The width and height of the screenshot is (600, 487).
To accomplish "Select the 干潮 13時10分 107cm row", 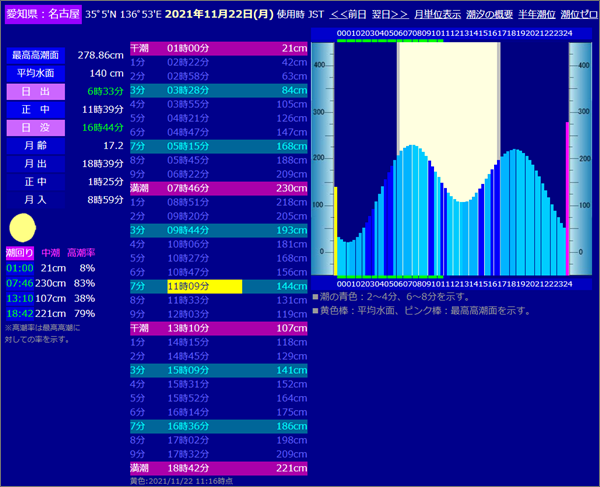I will click(x=218, y=329).
